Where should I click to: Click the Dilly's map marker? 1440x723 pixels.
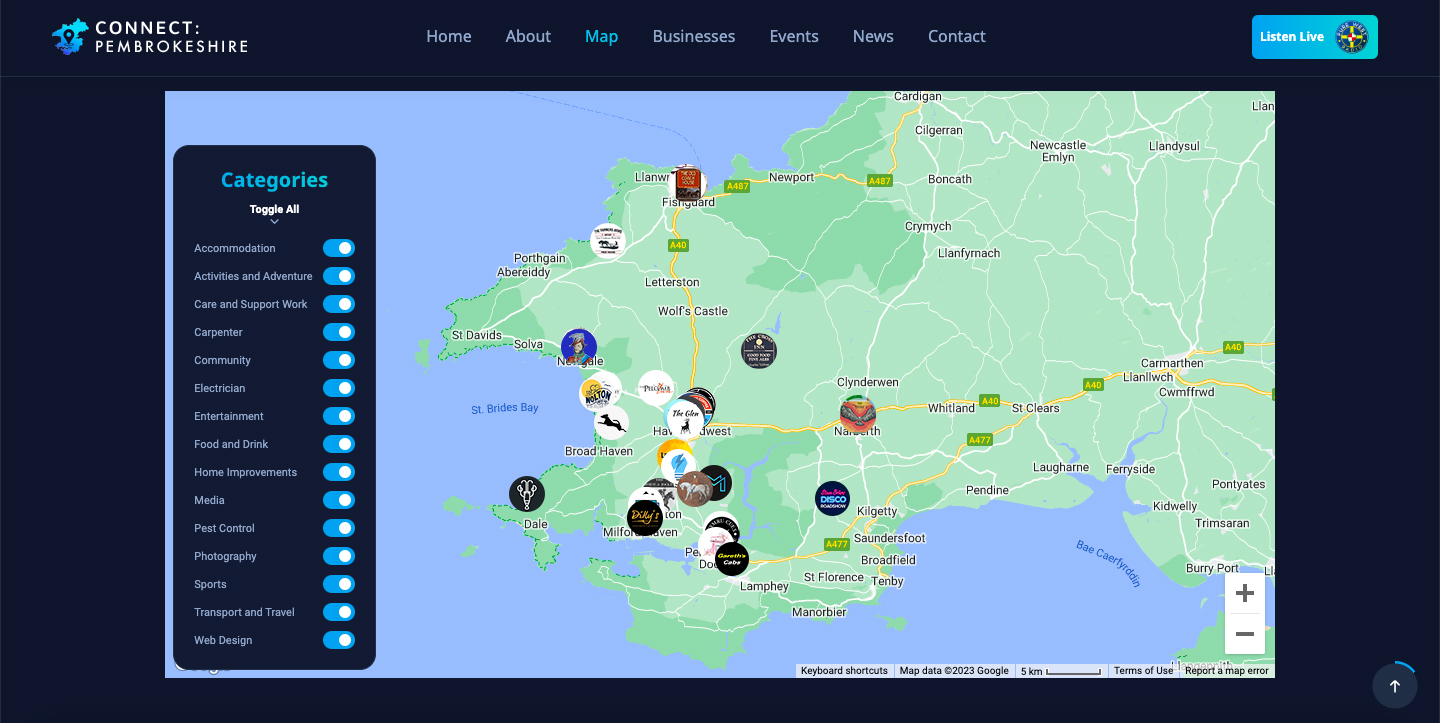click(x=645, y=518)
